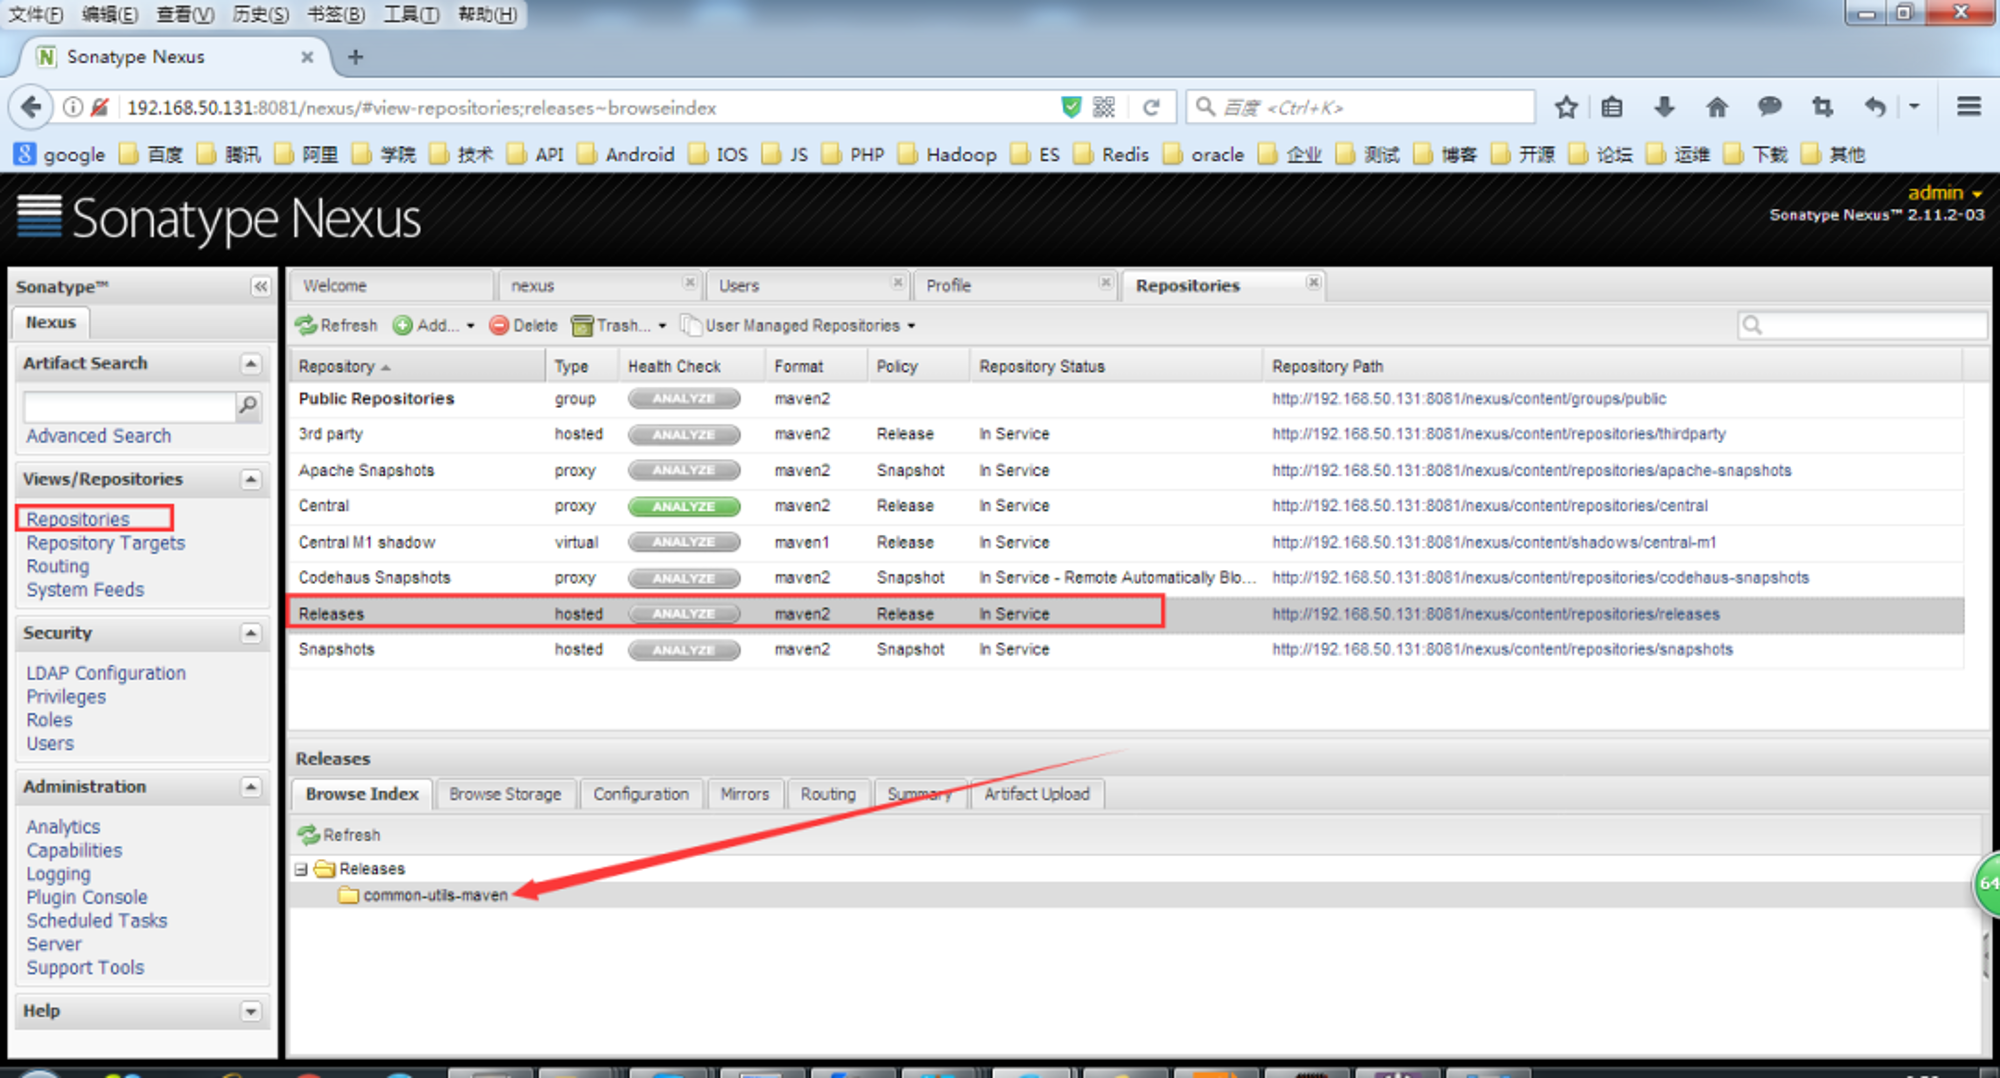Collapse the Views/Repositories panel
The image size is (2000, 1078).
pos(251,479)
